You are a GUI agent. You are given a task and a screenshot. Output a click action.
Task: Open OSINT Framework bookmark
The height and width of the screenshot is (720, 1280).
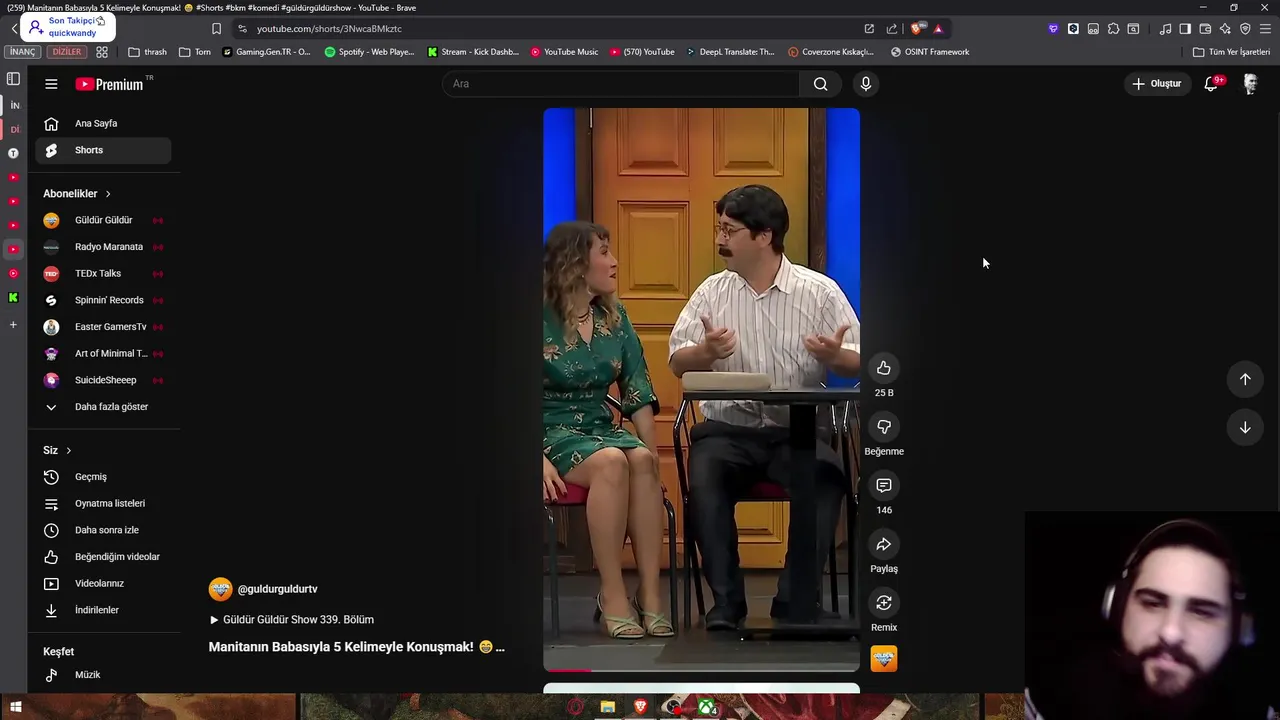point(930,52)
